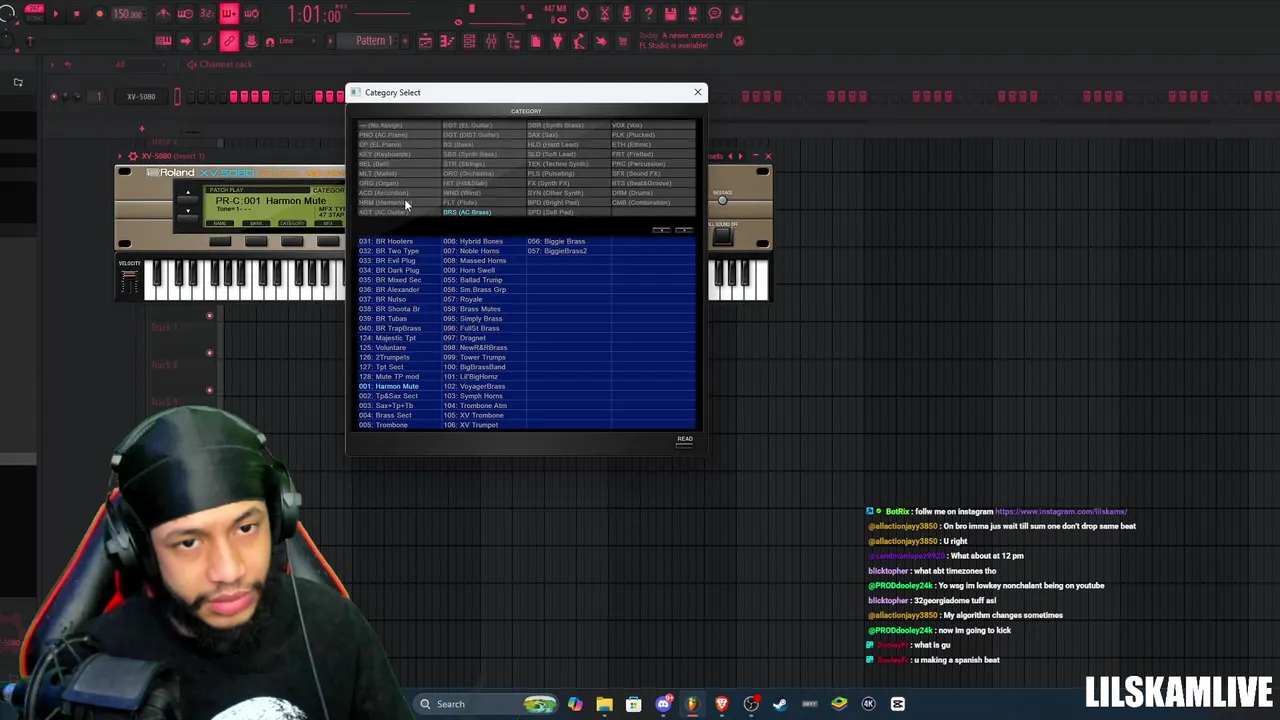Toggle the Record button in transport

click(99, 14)
